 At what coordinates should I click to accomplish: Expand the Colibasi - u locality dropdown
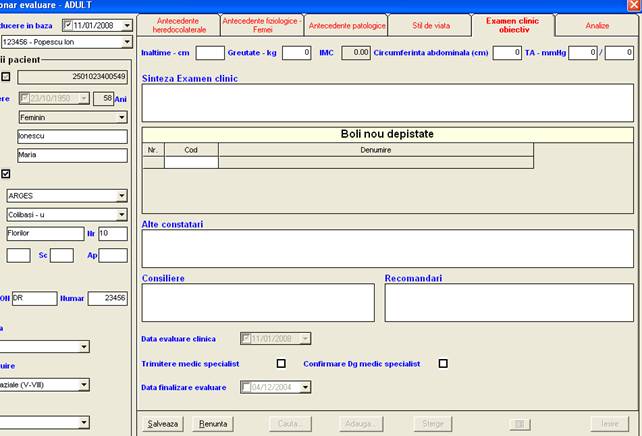pos(122,214)
